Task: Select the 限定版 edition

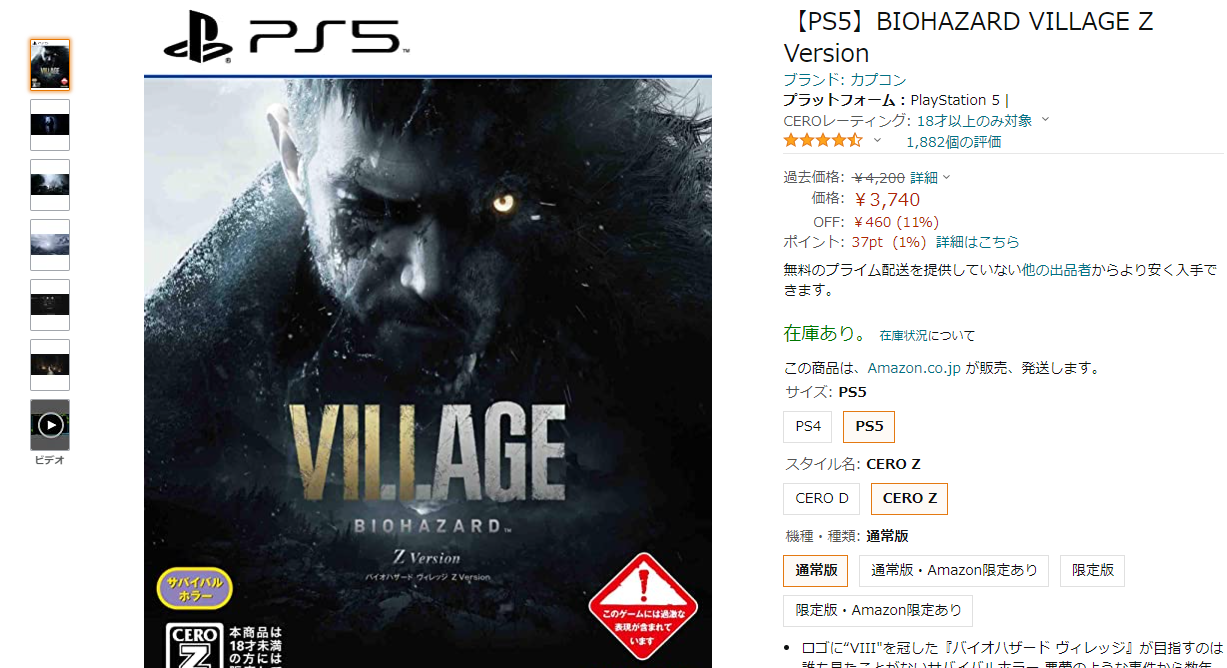Action: [x=1092, y=570]
